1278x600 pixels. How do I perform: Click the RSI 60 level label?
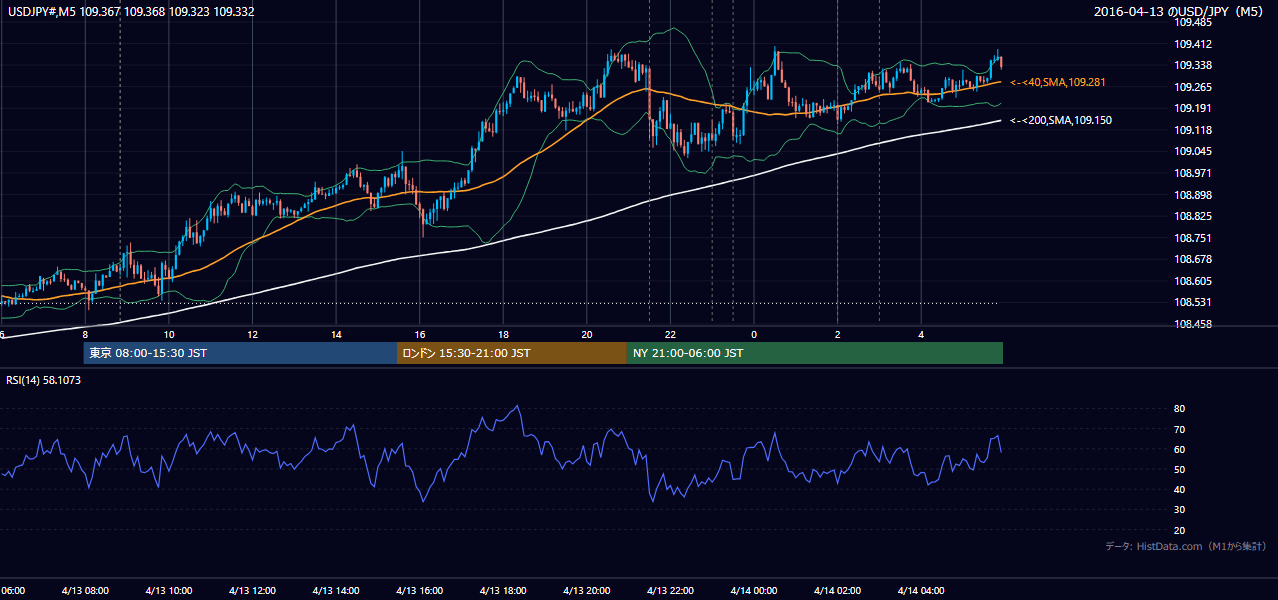click(1180, 449)
